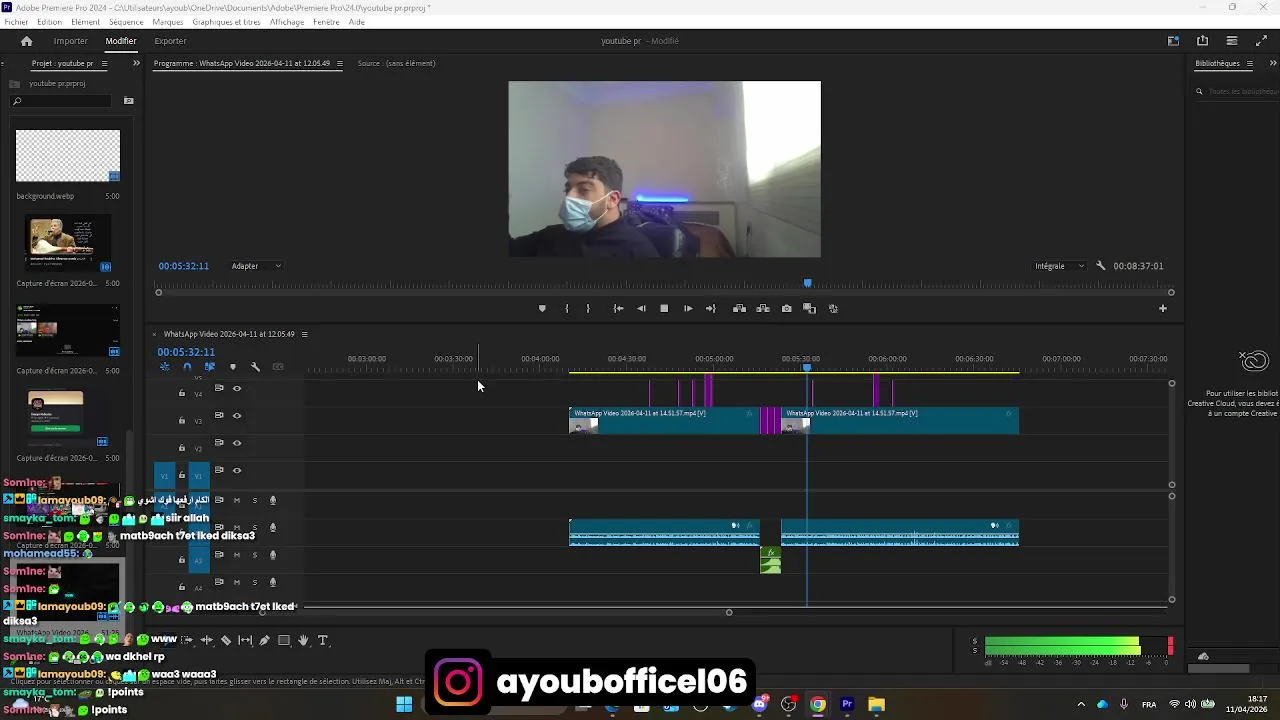Hide track V4 with eye icon
1280x720 pixels.
click(237, 388)
